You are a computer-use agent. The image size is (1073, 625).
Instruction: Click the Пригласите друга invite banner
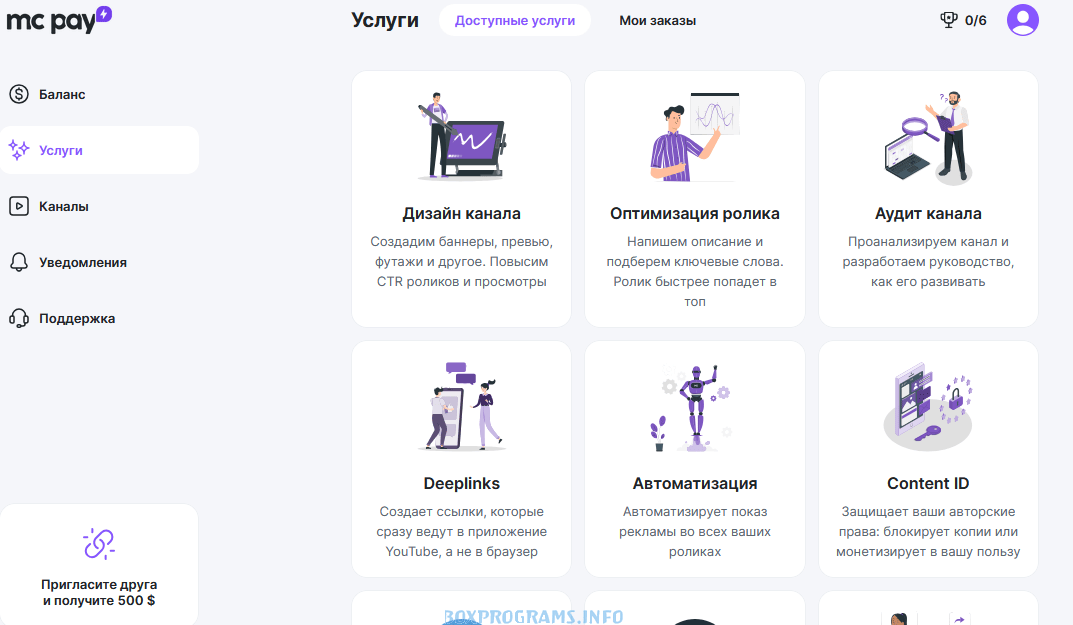[x=99, y=565]
